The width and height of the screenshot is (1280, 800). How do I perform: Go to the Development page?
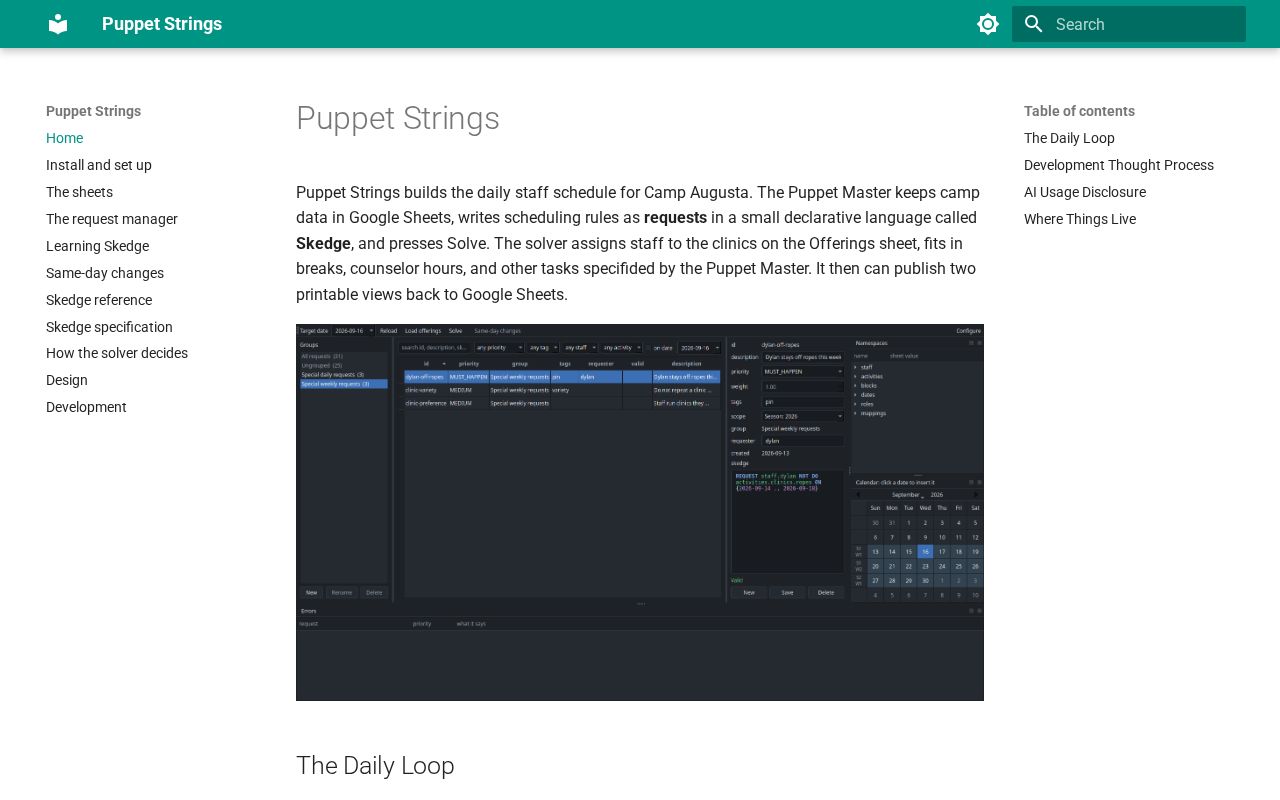tap(87, 407)
